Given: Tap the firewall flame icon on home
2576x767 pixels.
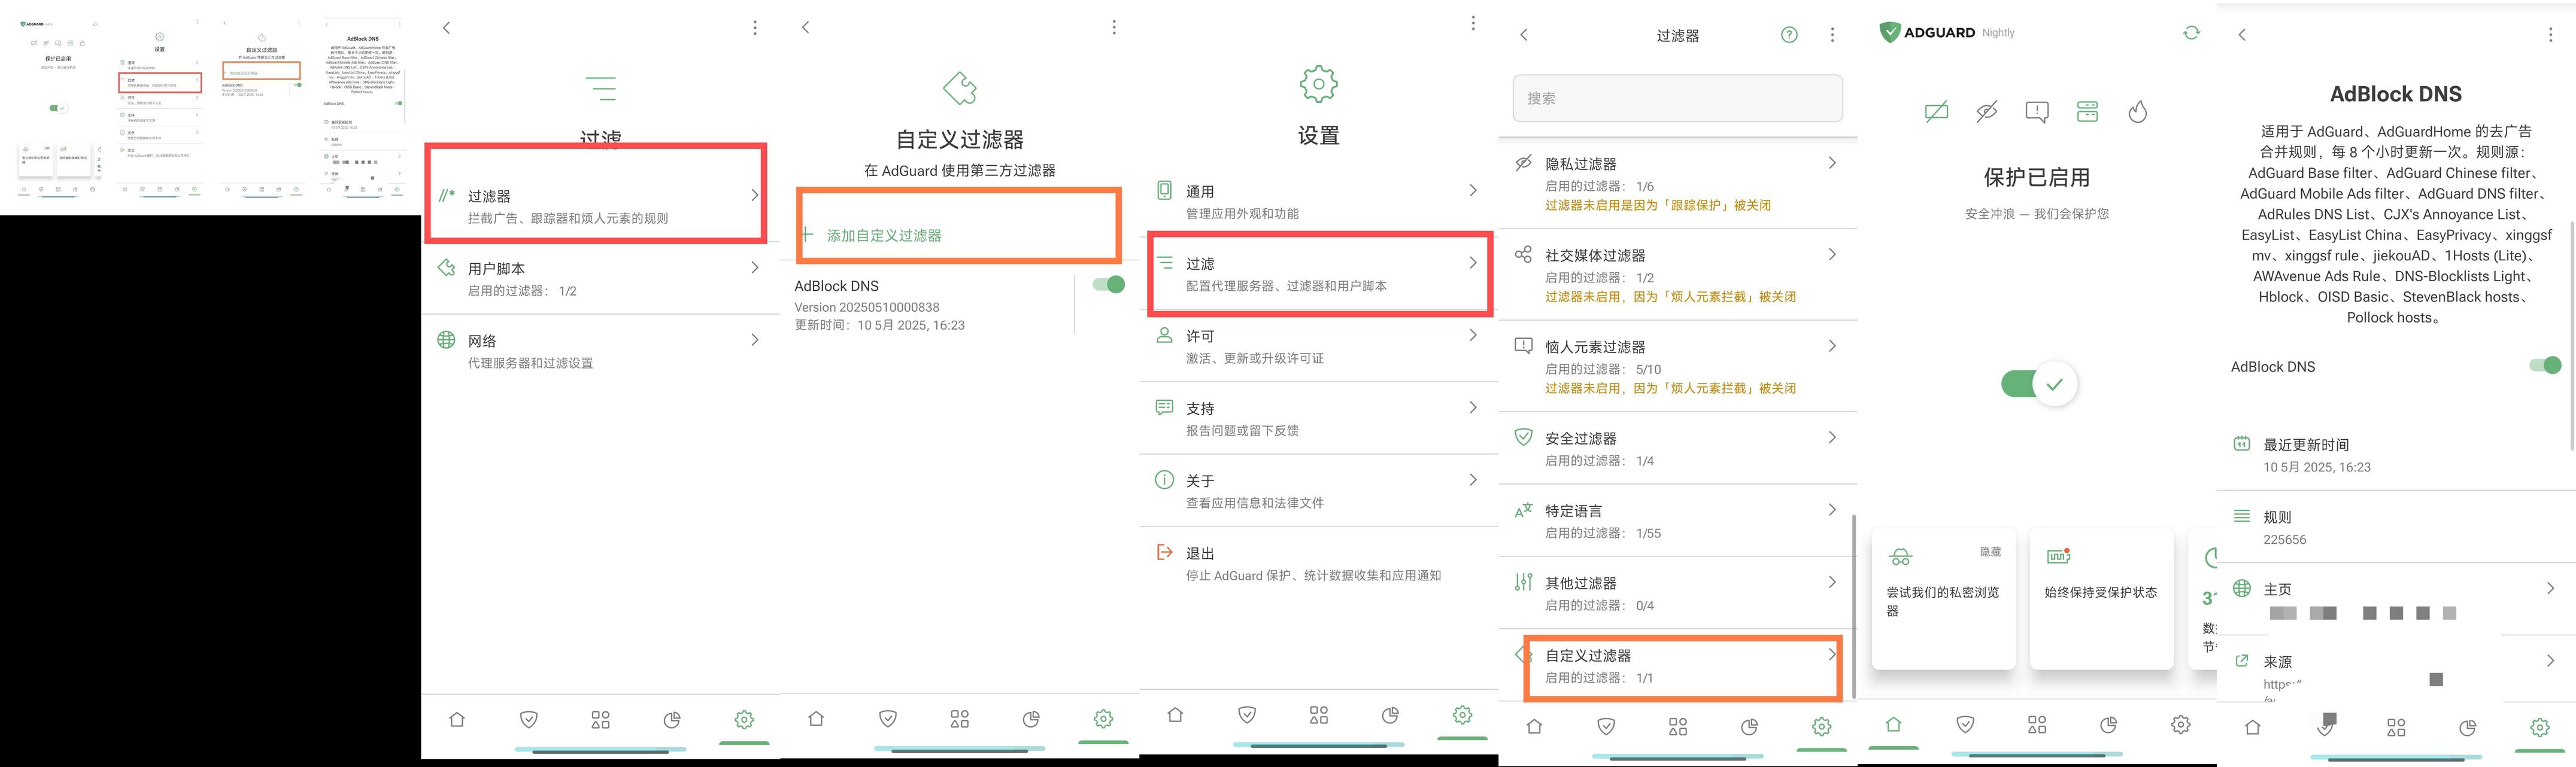Looking at the screenshot, I should [2138, 112].
